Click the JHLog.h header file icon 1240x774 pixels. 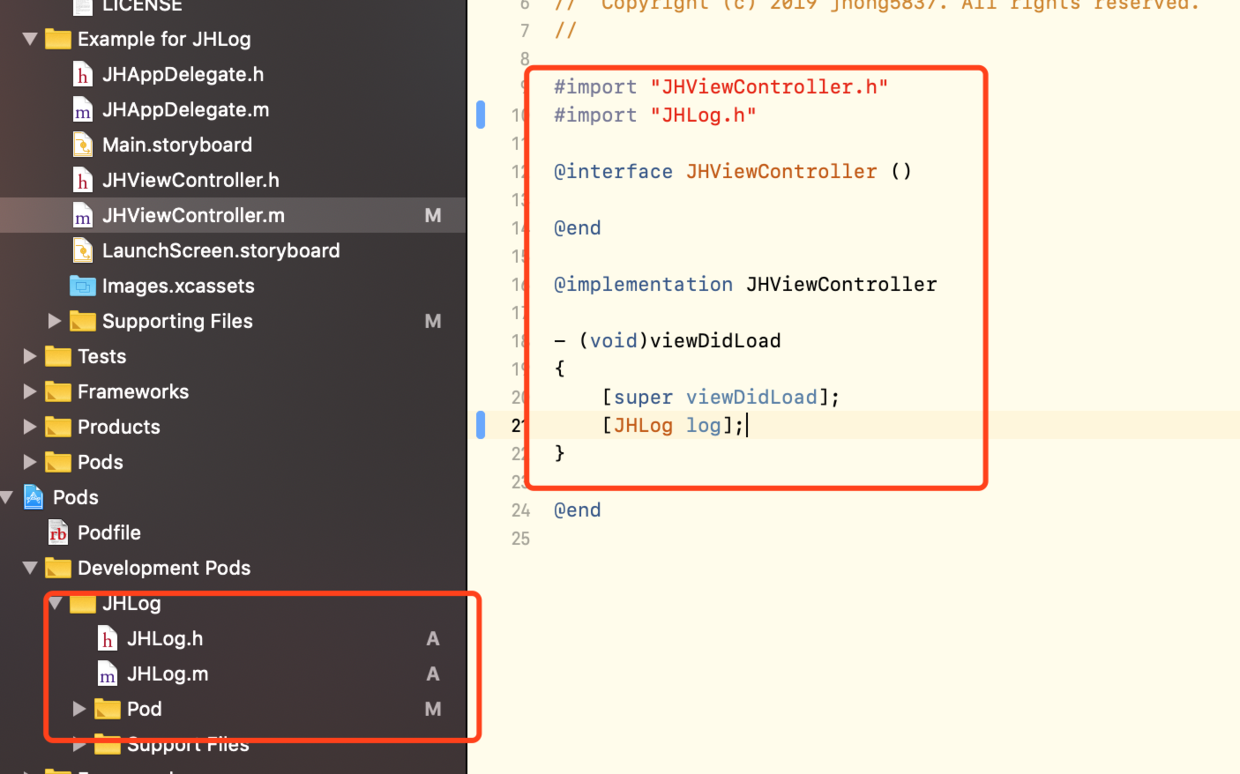coord(107,639)
